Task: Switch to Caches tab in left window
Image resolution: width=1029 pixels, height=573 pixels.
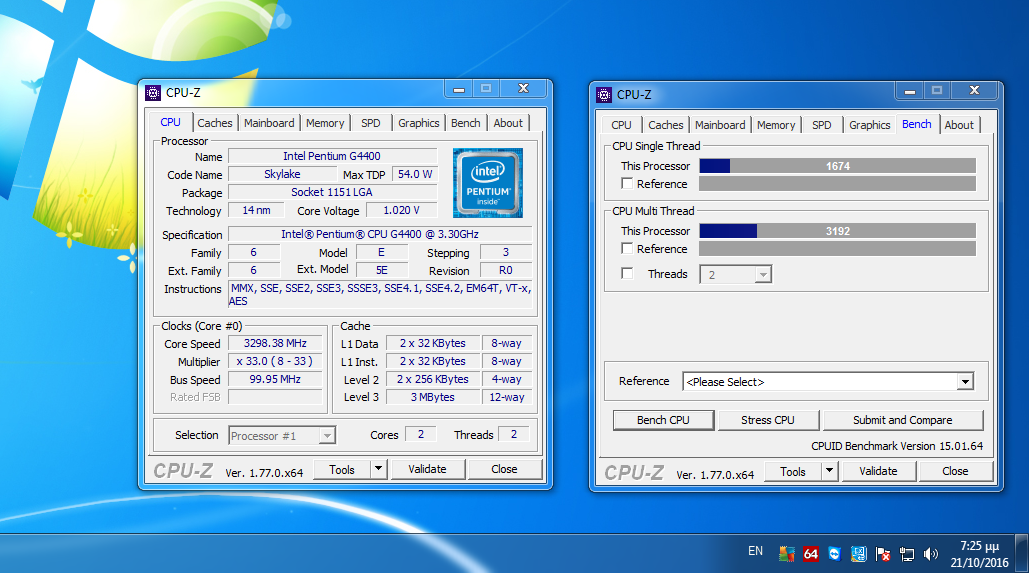Action: [215, 123]
